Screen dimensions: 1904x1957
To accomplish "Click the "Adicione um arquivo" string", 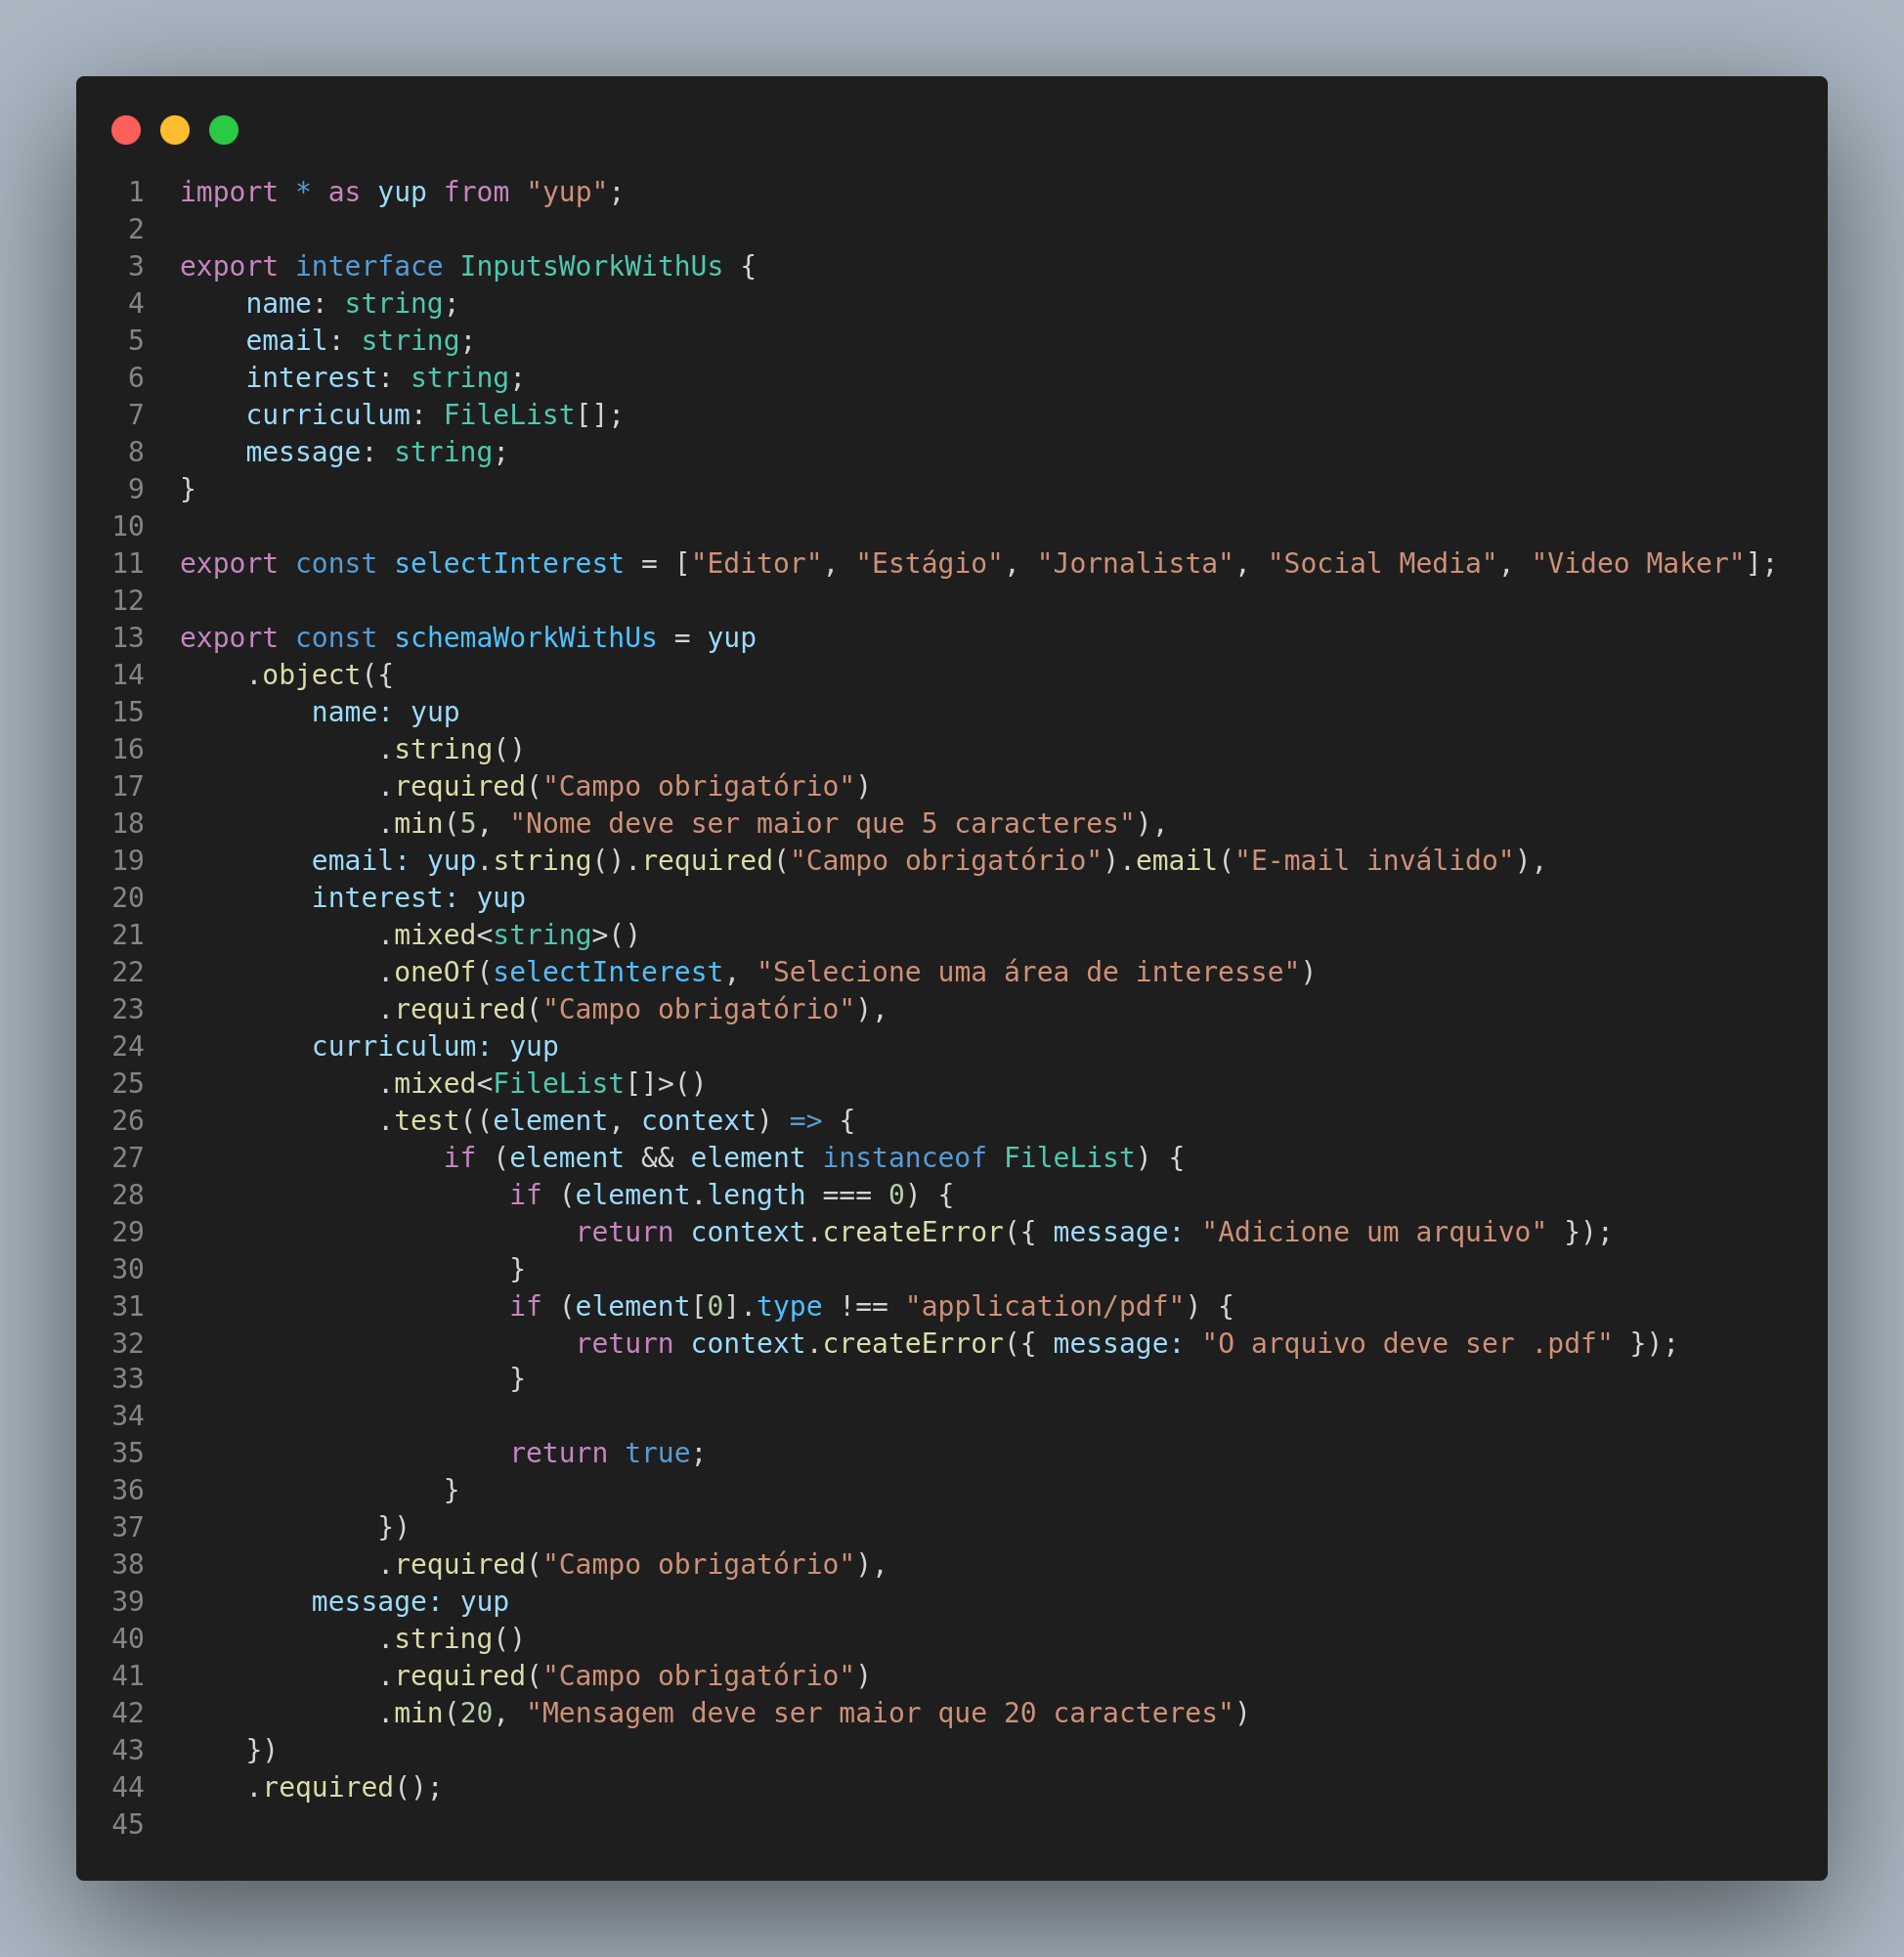I will click(1375, 1231).
